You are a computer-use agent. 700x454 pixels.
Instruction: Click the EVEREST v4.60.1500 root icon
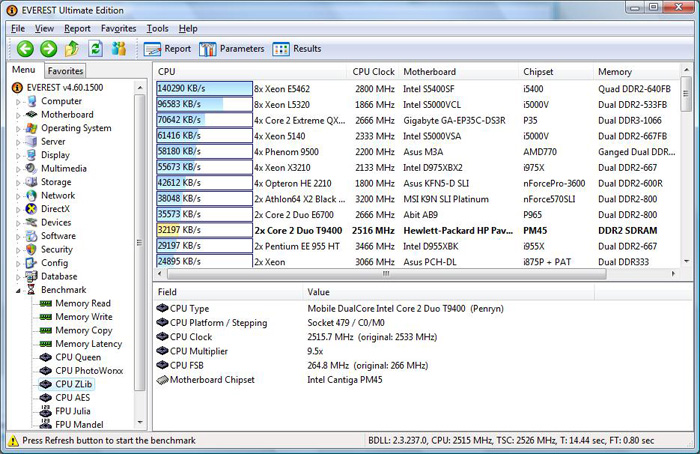coord(17,88)
